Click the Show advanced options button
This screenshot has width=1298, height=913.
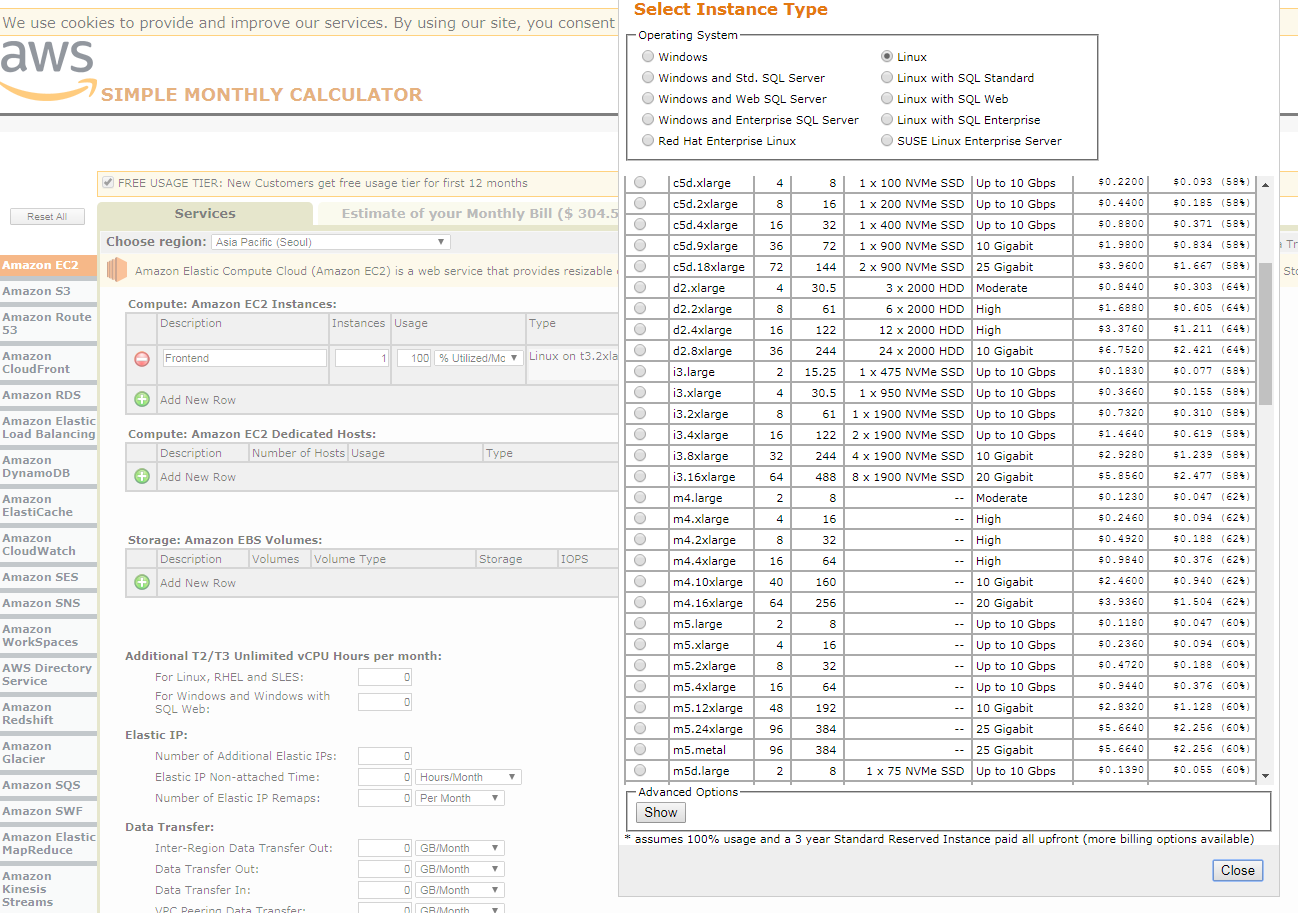point(661,812)
